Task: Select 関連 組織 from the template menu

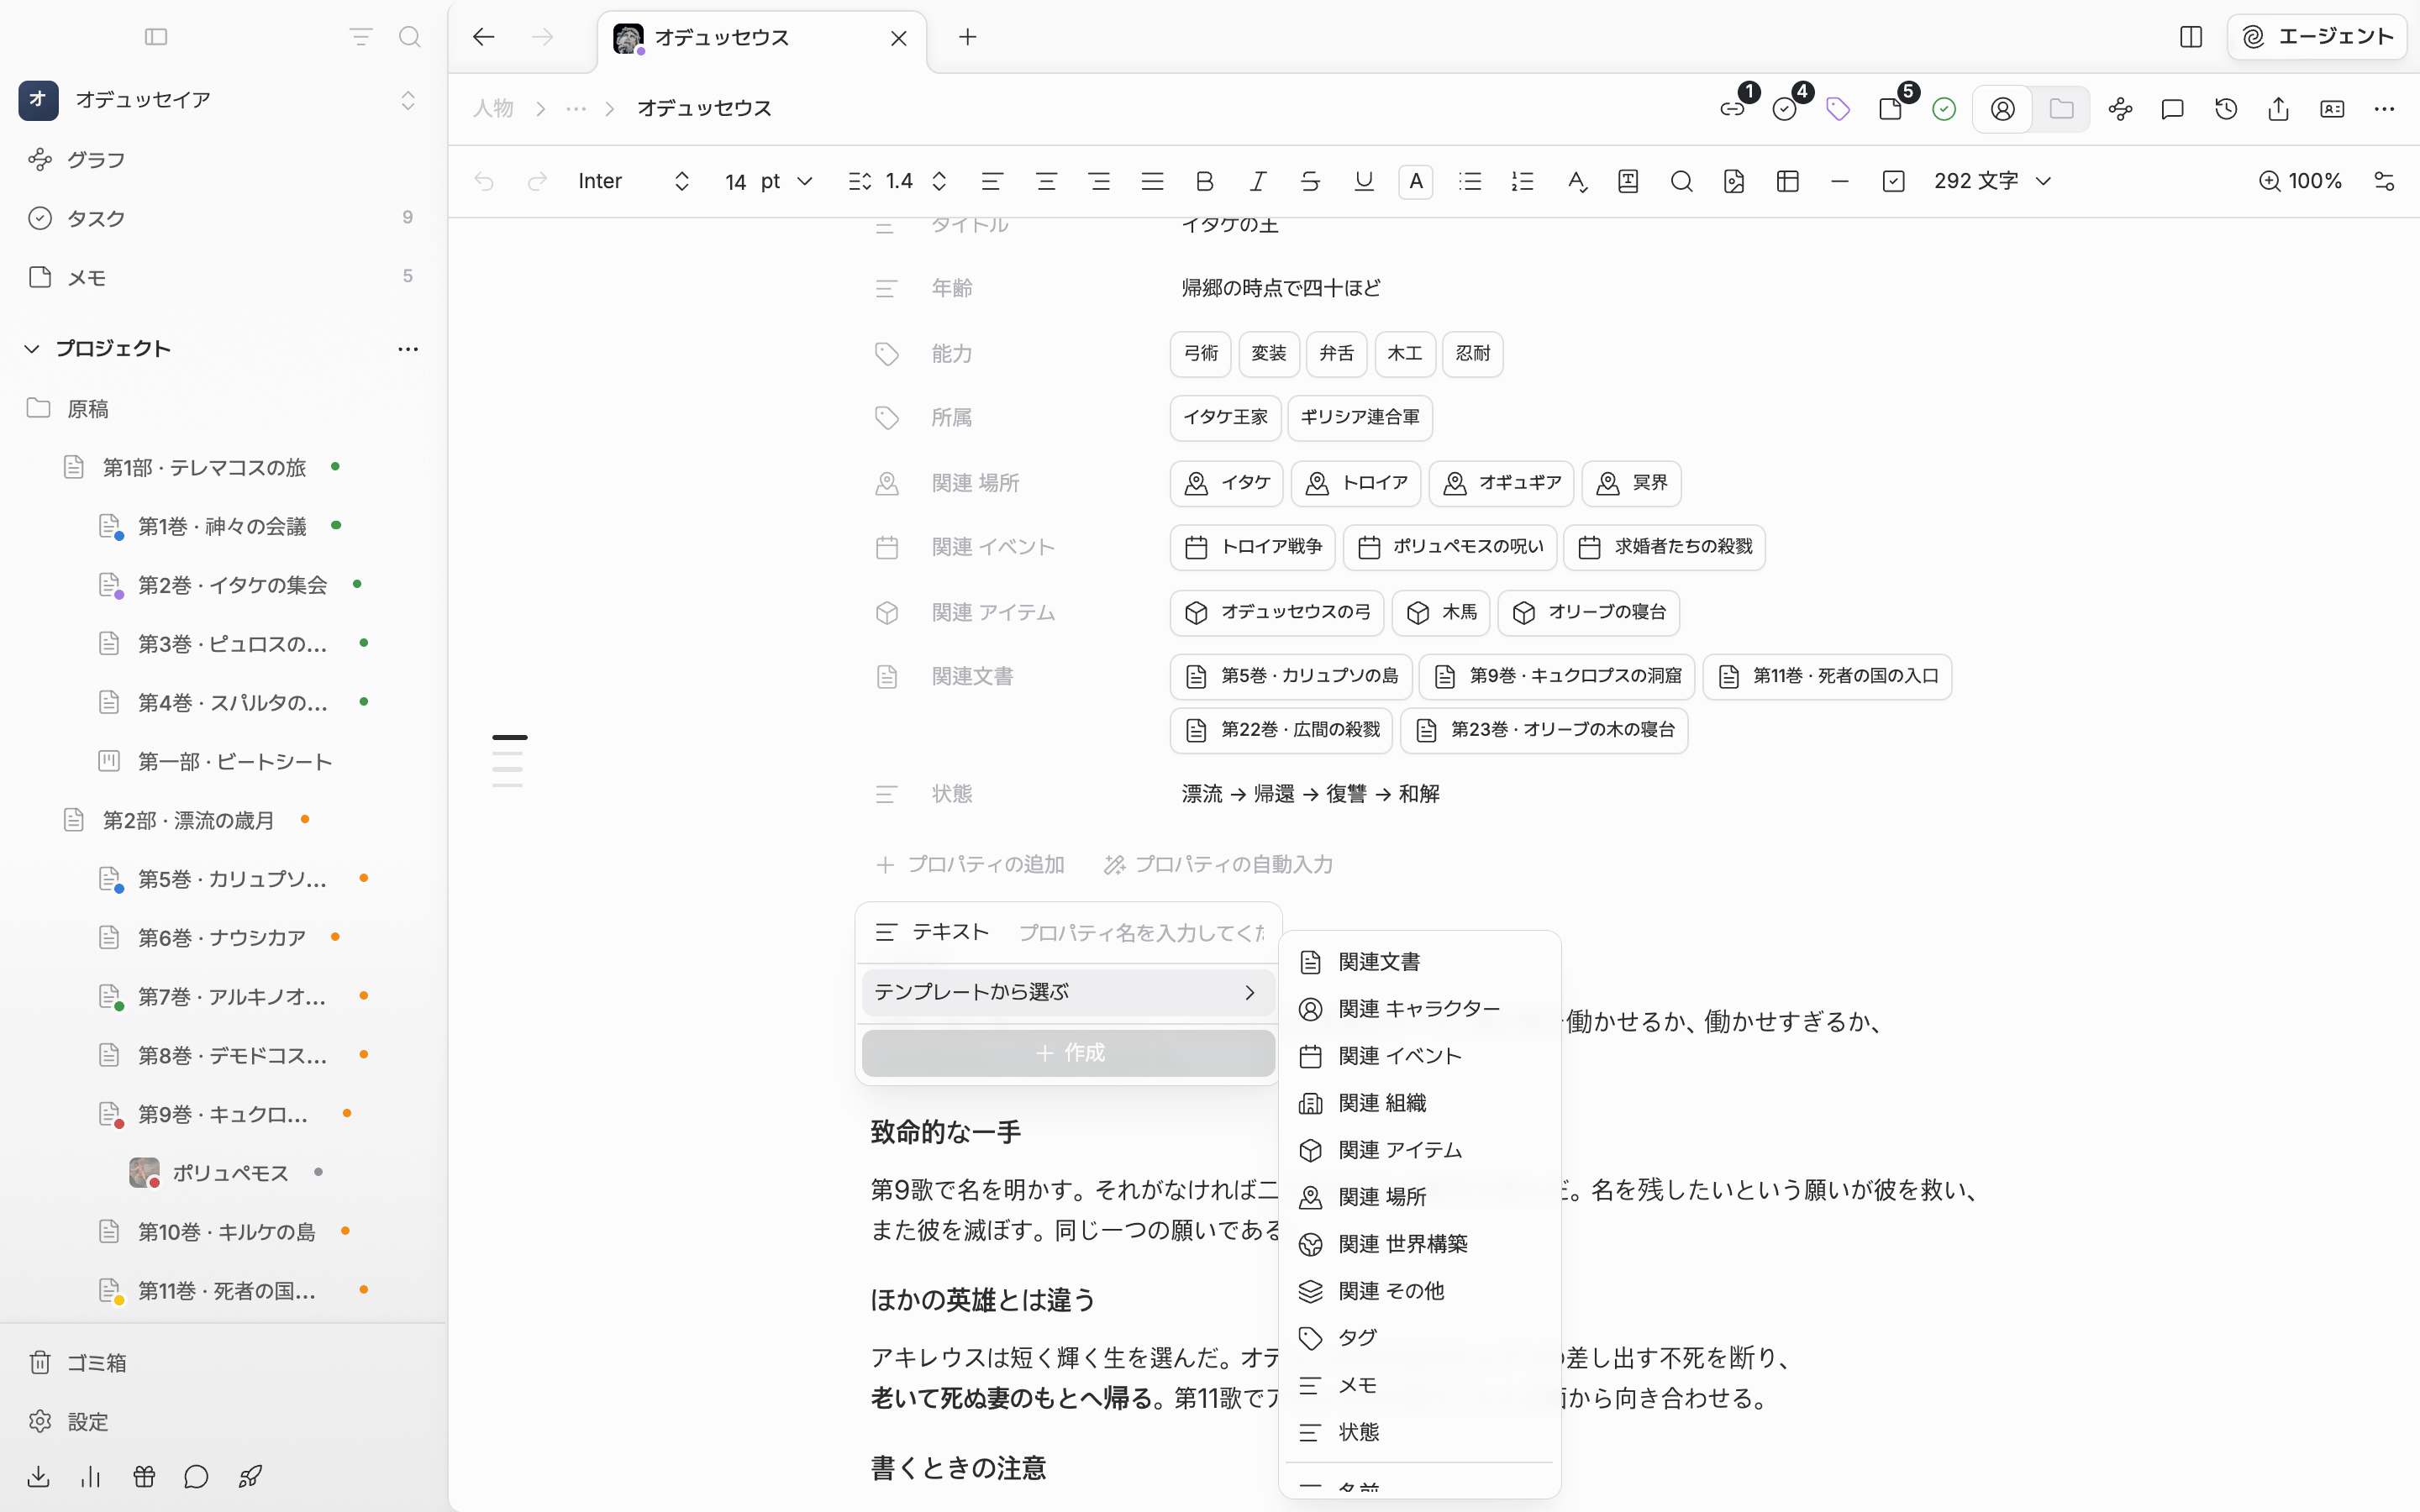Action: coord(1419,1103)
